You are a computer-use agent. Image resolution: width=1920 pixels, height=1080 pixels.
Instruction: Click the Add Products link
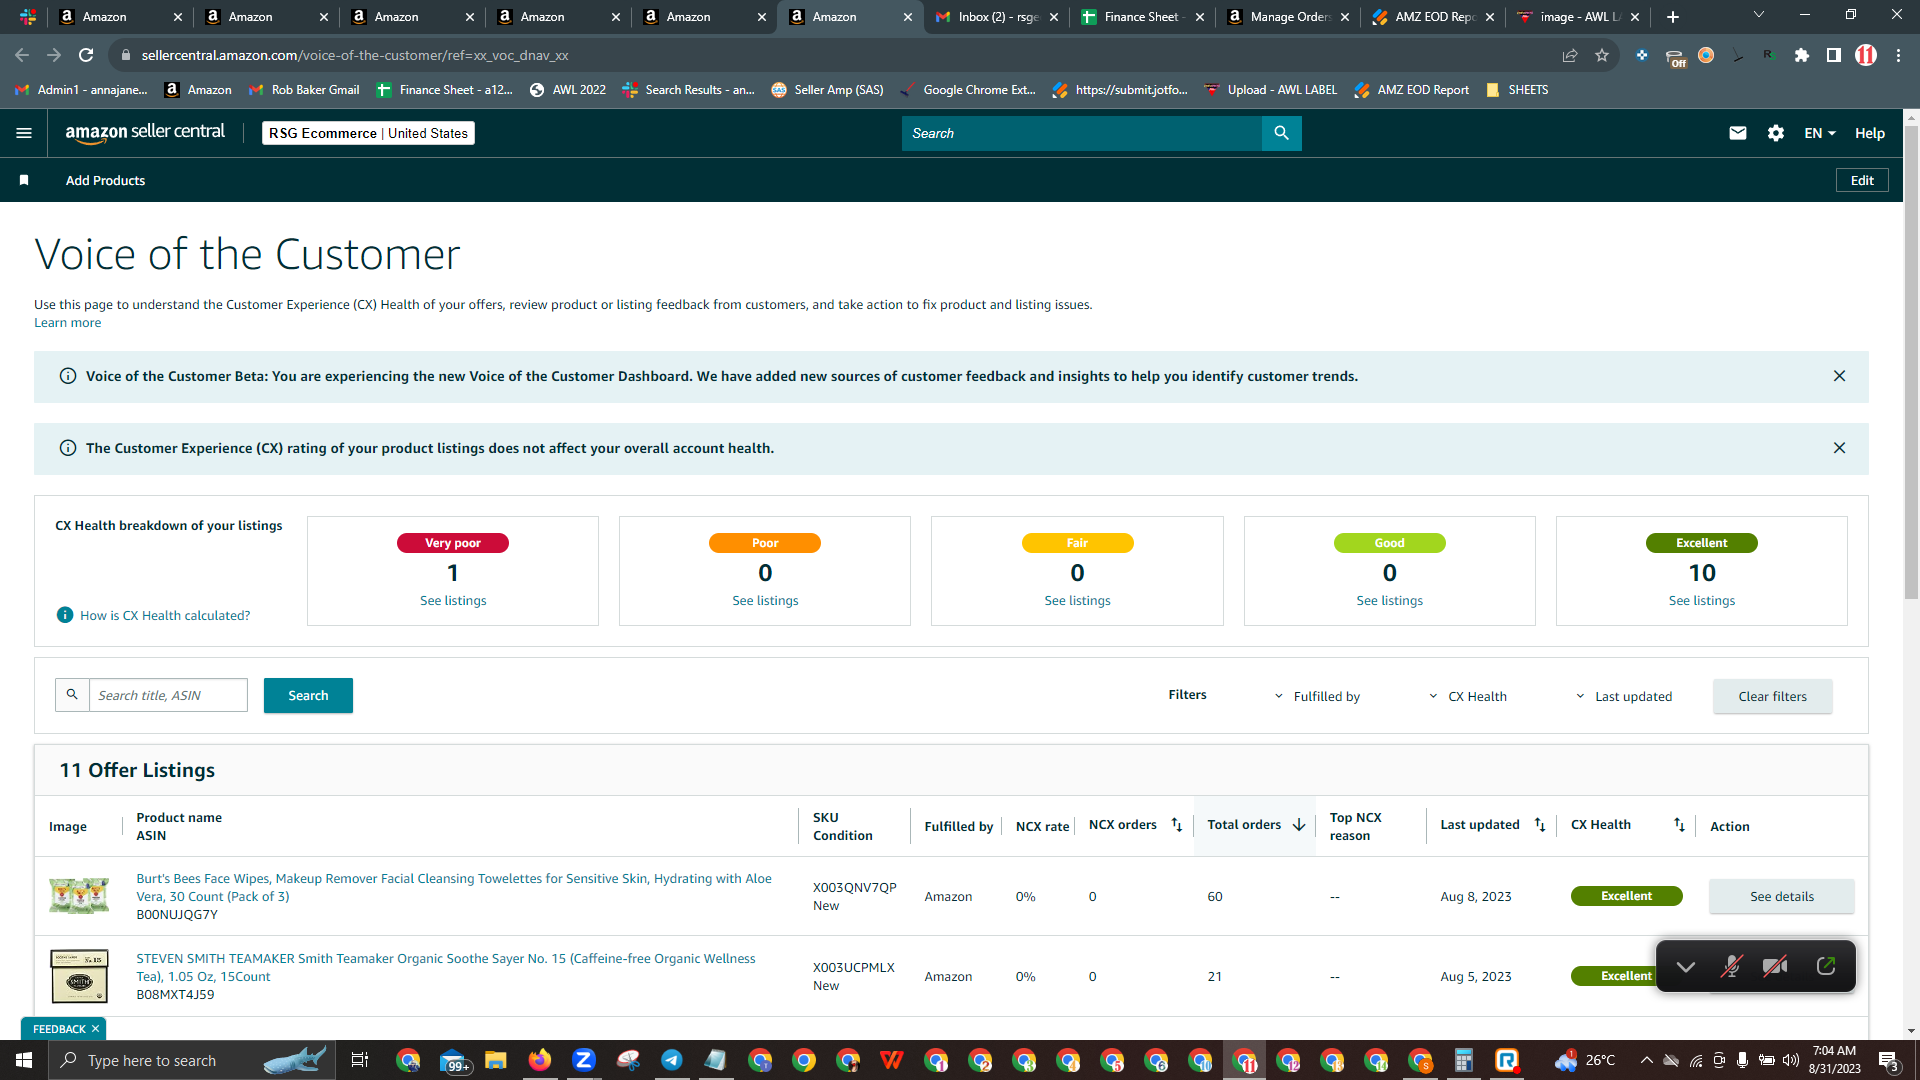click(105, 180)
